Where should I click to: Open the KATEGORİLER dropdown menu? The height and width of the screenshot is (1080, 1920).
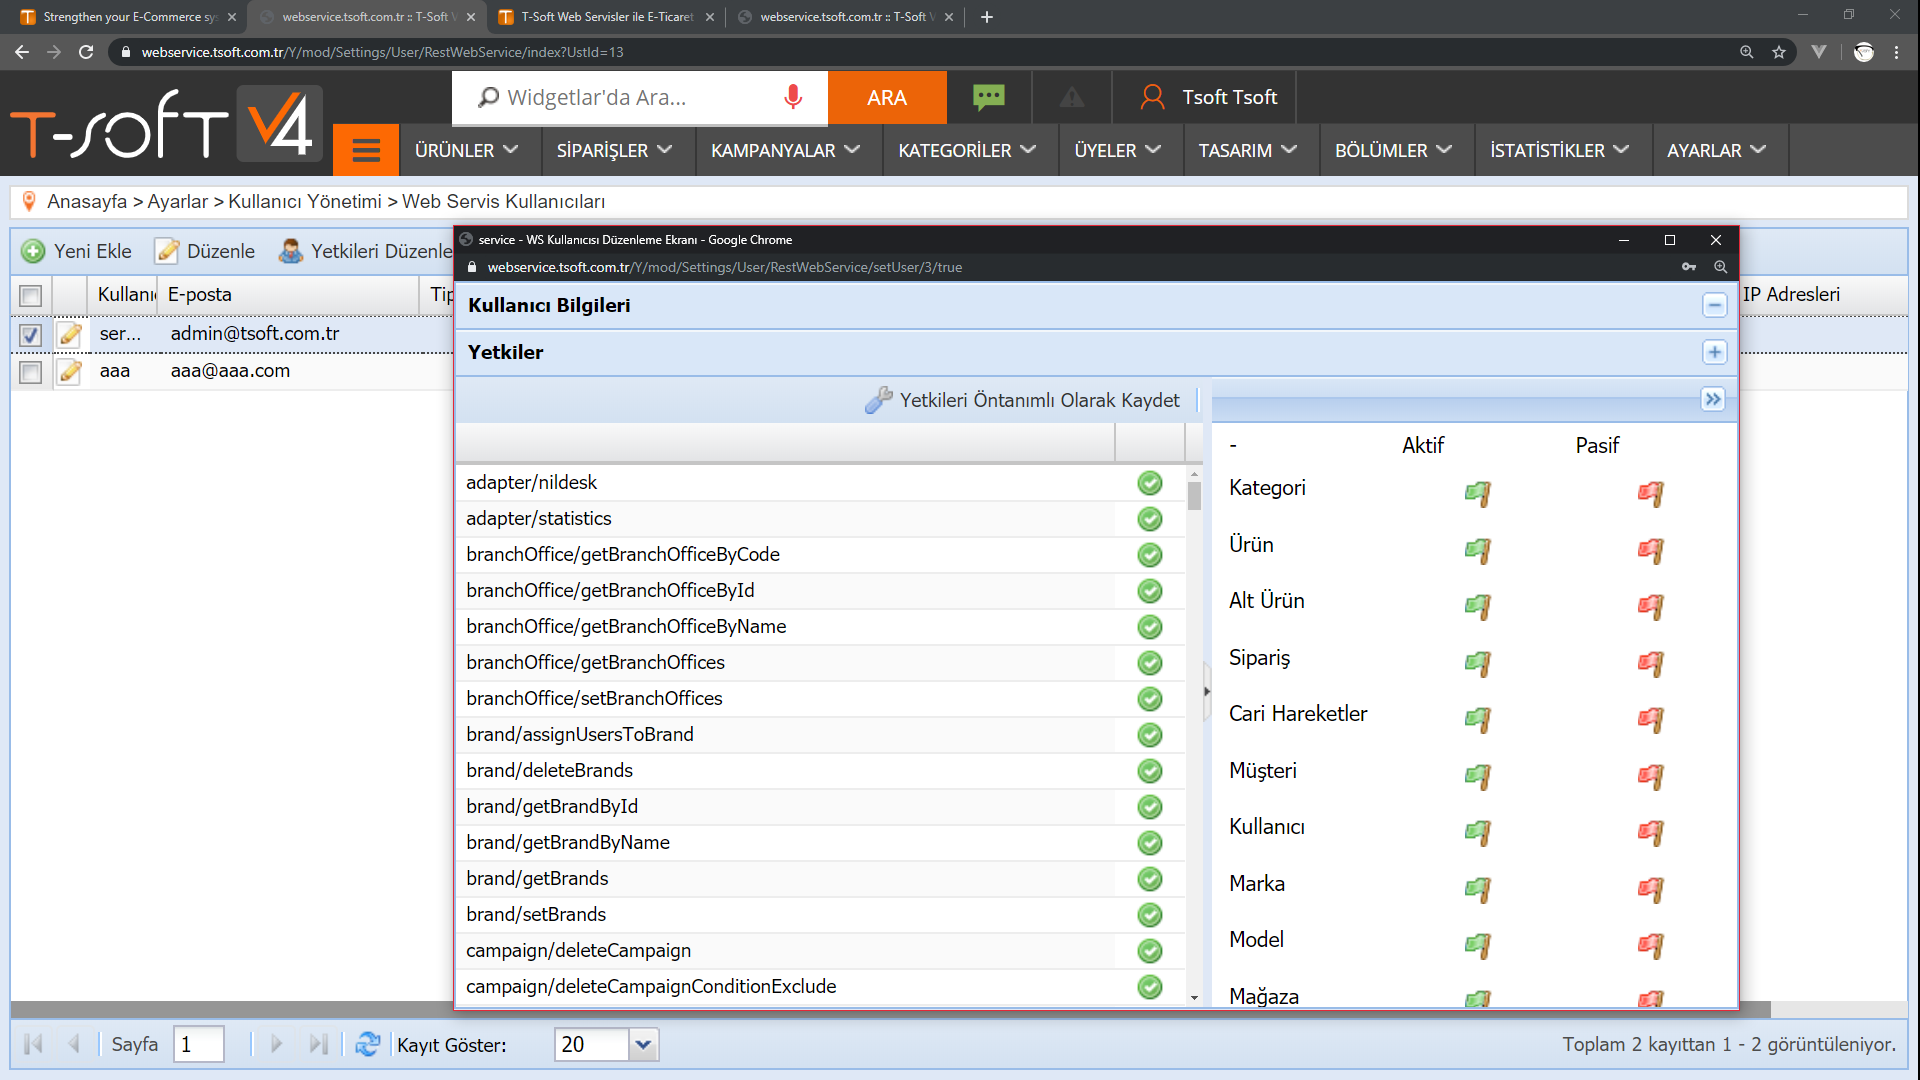click(x=966, y=150)
